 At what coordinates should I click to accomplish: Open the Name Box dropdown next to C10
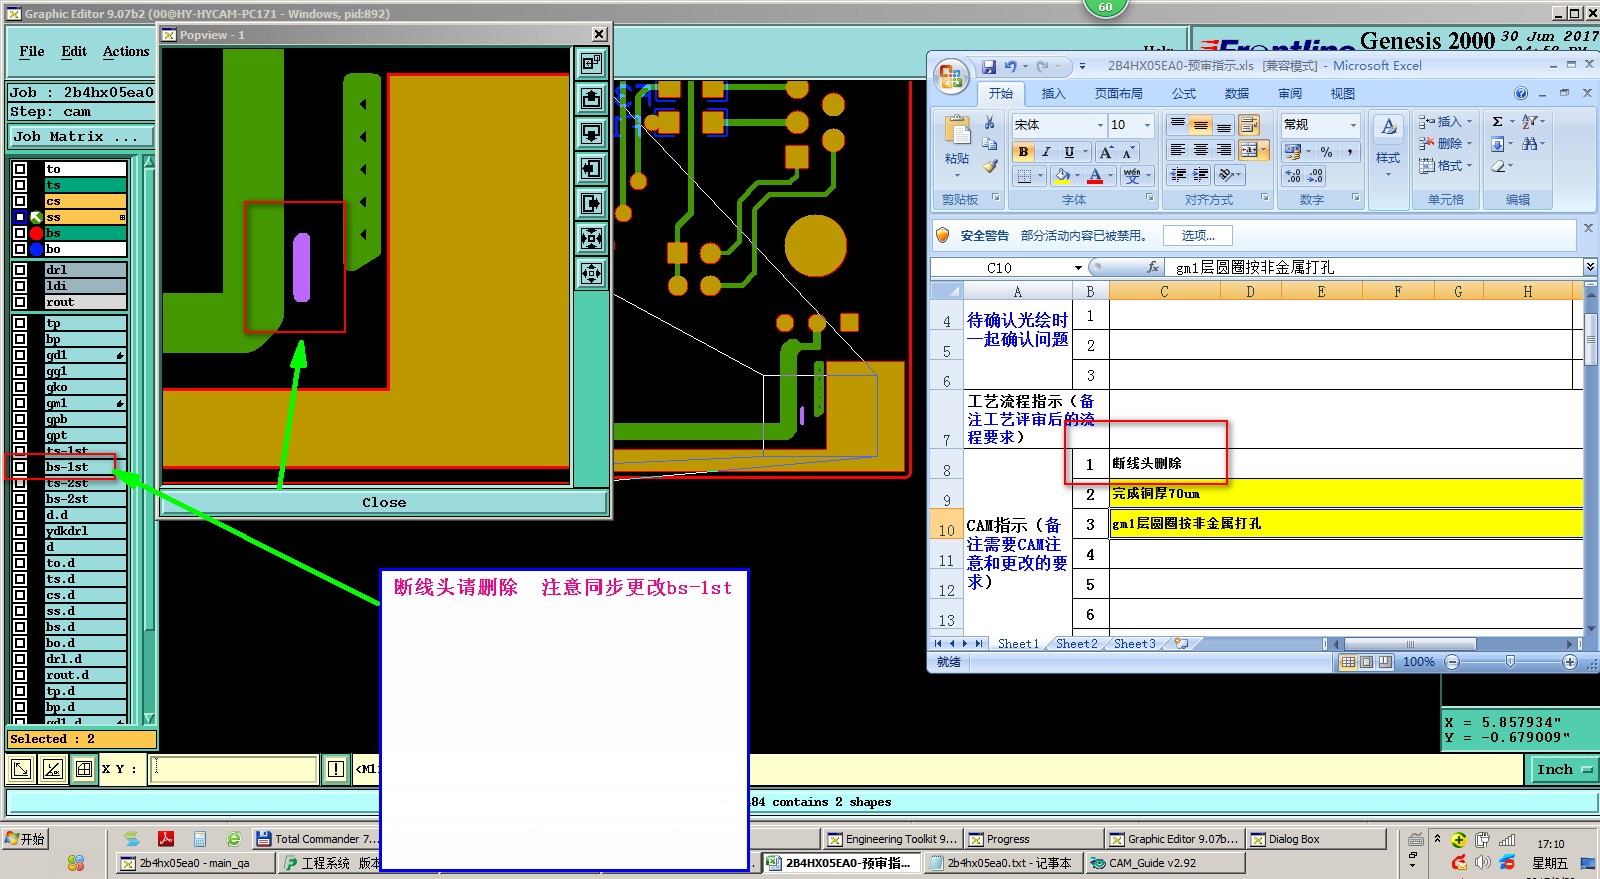tap(1078, 267)
